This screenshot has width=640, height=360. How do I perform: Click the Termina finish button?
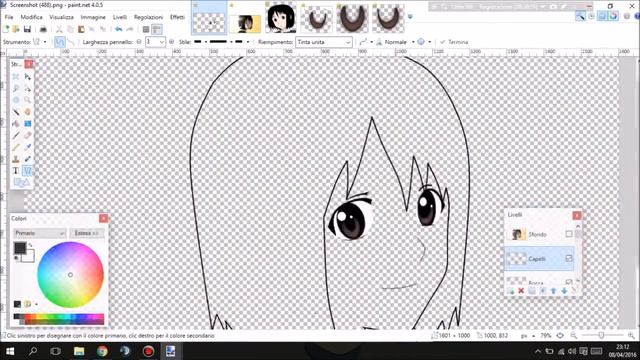pyautogui.click(x=454, y=42)
